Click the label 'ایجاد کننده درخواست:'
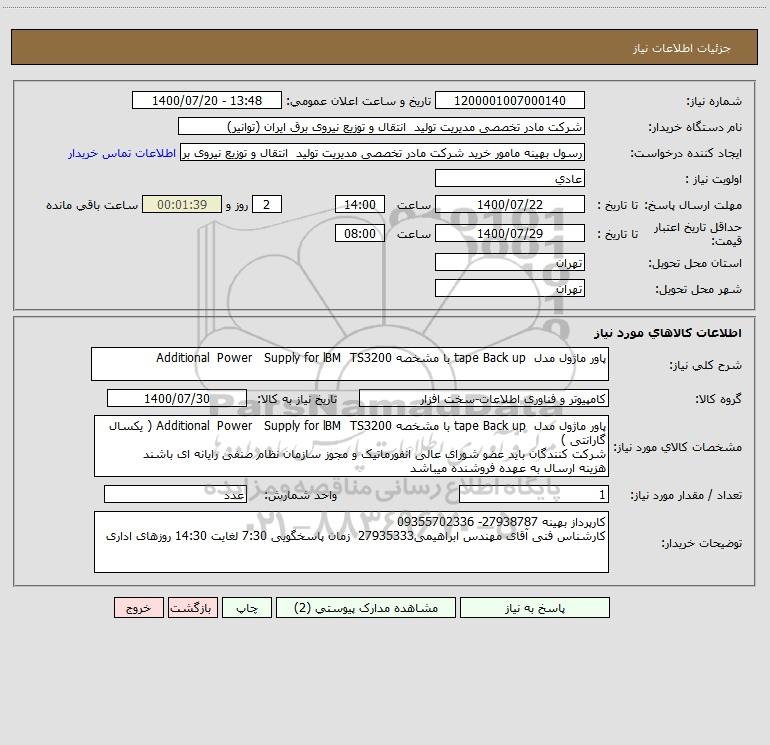The width and height of the screenshot is (770, 745). coord(686,153)
